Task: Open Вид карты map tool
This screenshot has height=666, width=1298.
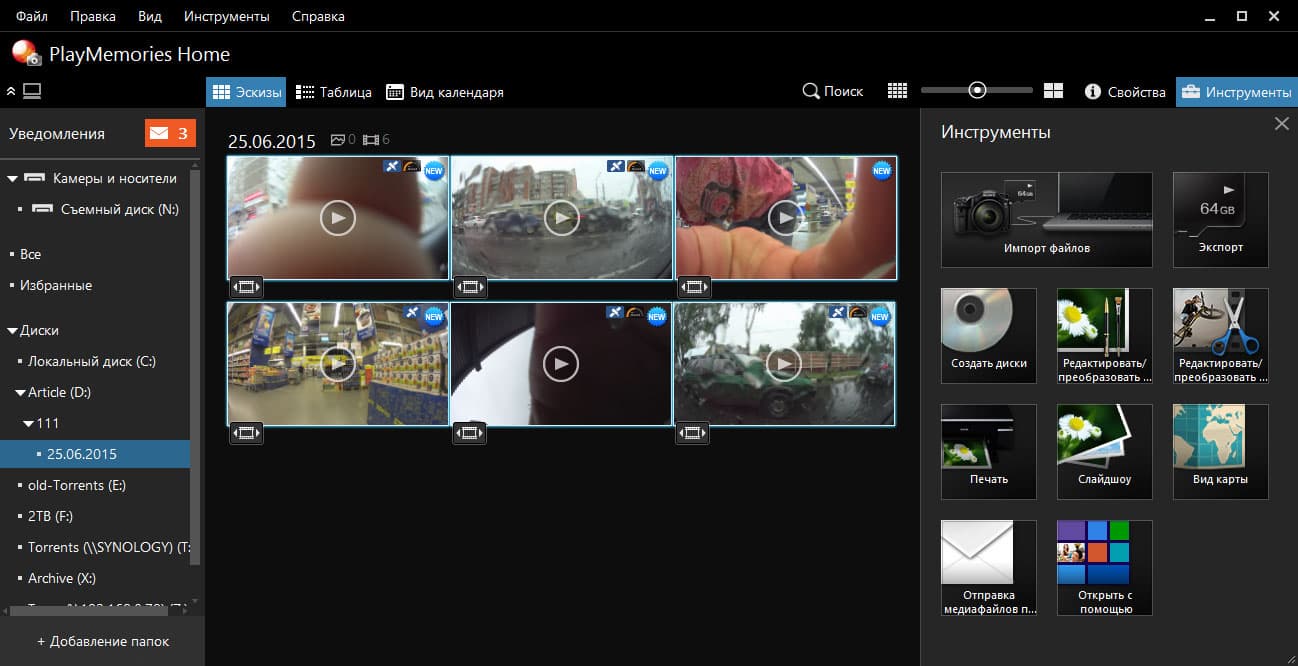Action: point(1220,452)
